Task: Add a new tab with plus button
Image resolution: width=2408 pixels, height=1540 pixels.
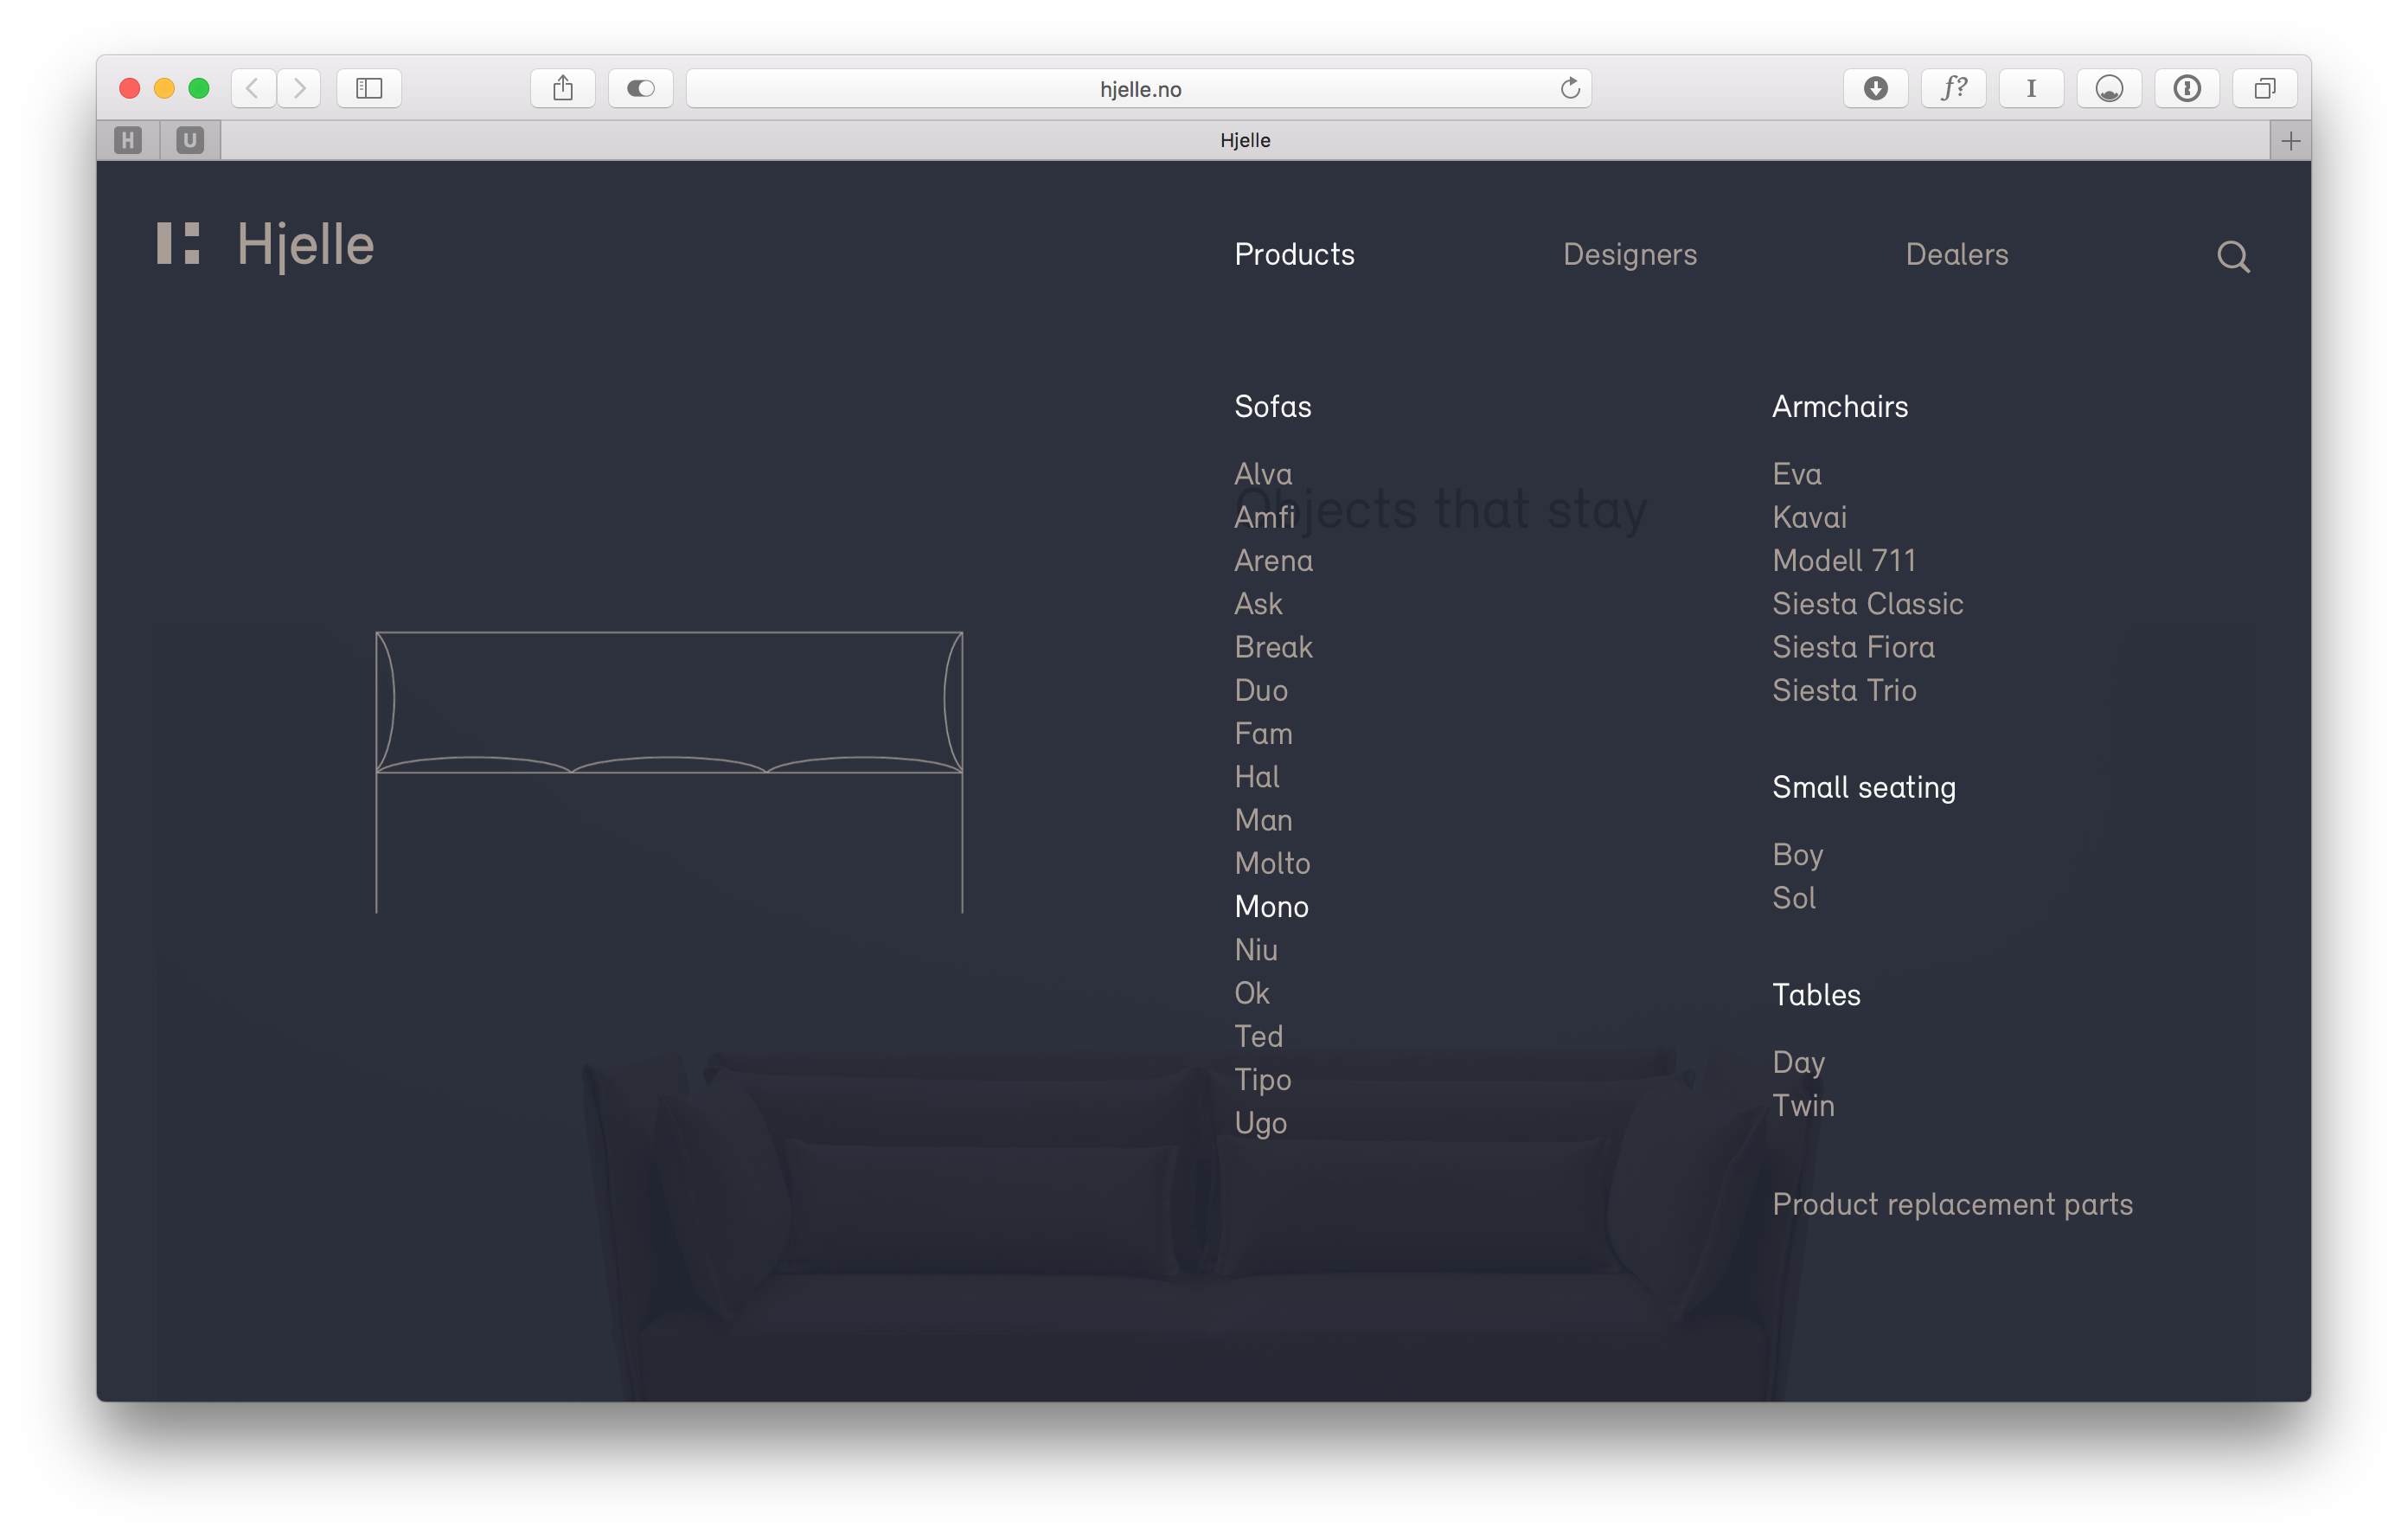Action: pyautogui.click(x=2290, y=141)
